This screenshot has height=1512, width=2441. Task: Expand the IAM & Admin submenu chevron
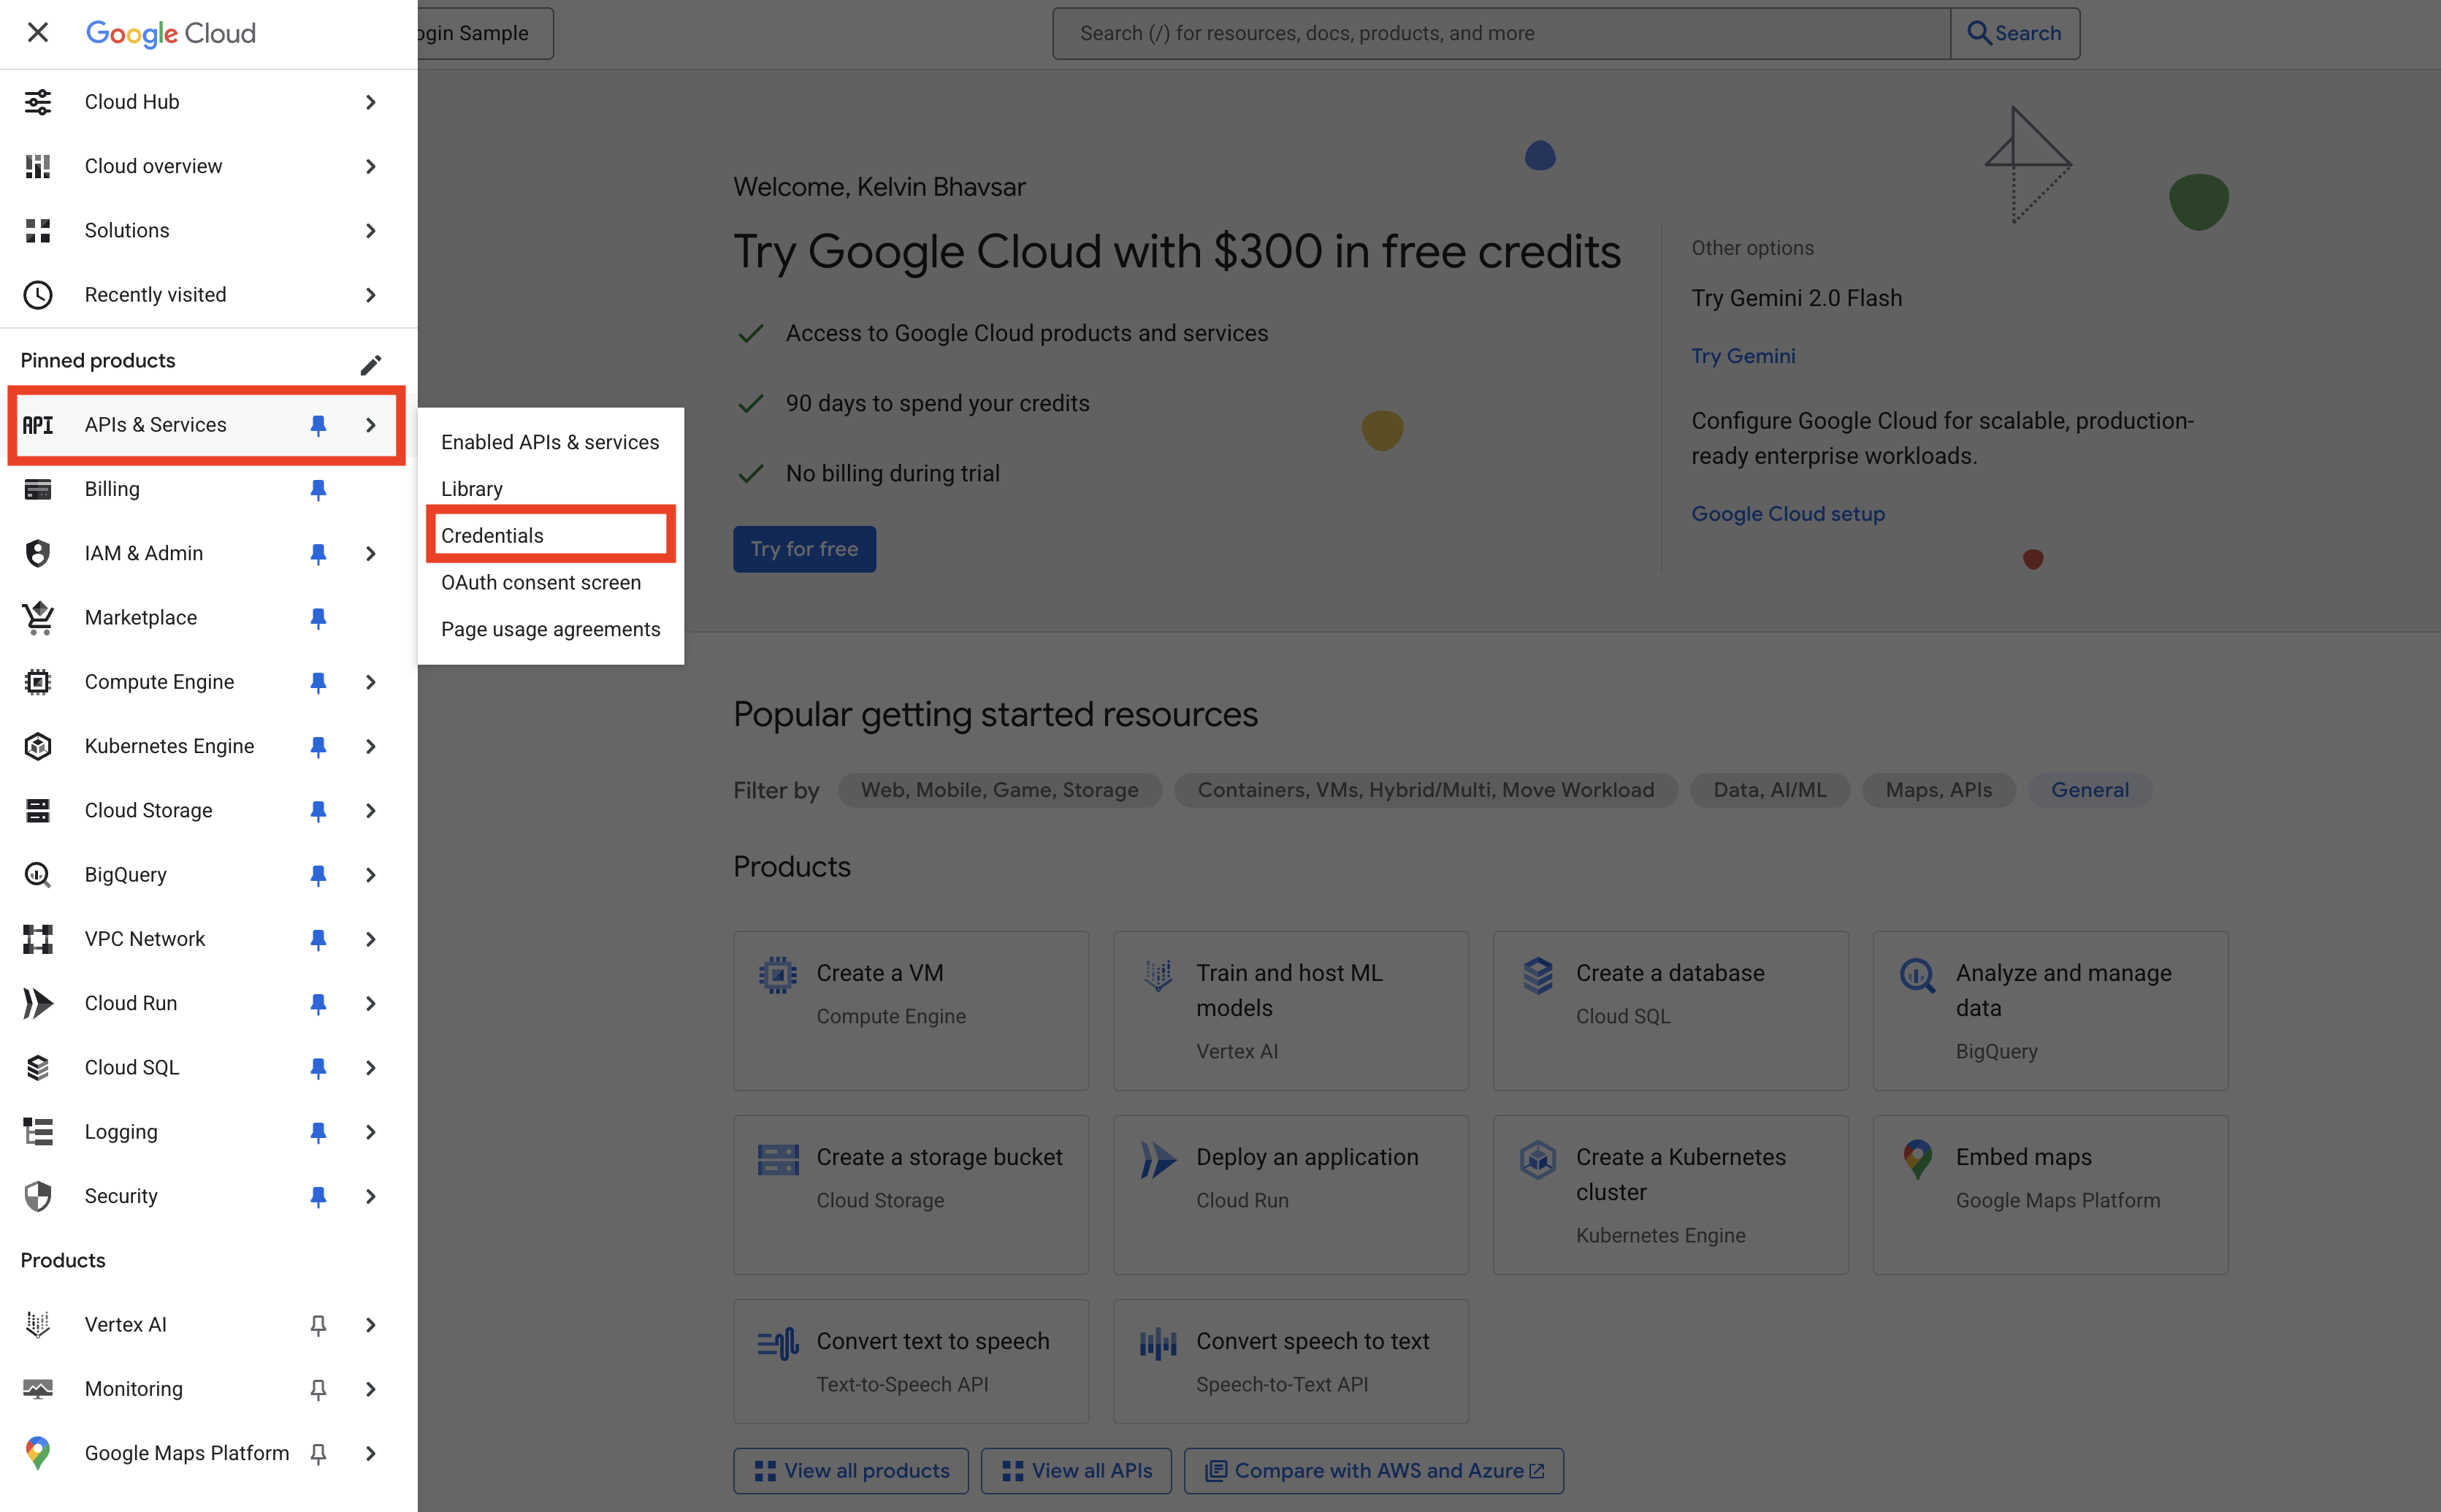click(x=371, y=554)
